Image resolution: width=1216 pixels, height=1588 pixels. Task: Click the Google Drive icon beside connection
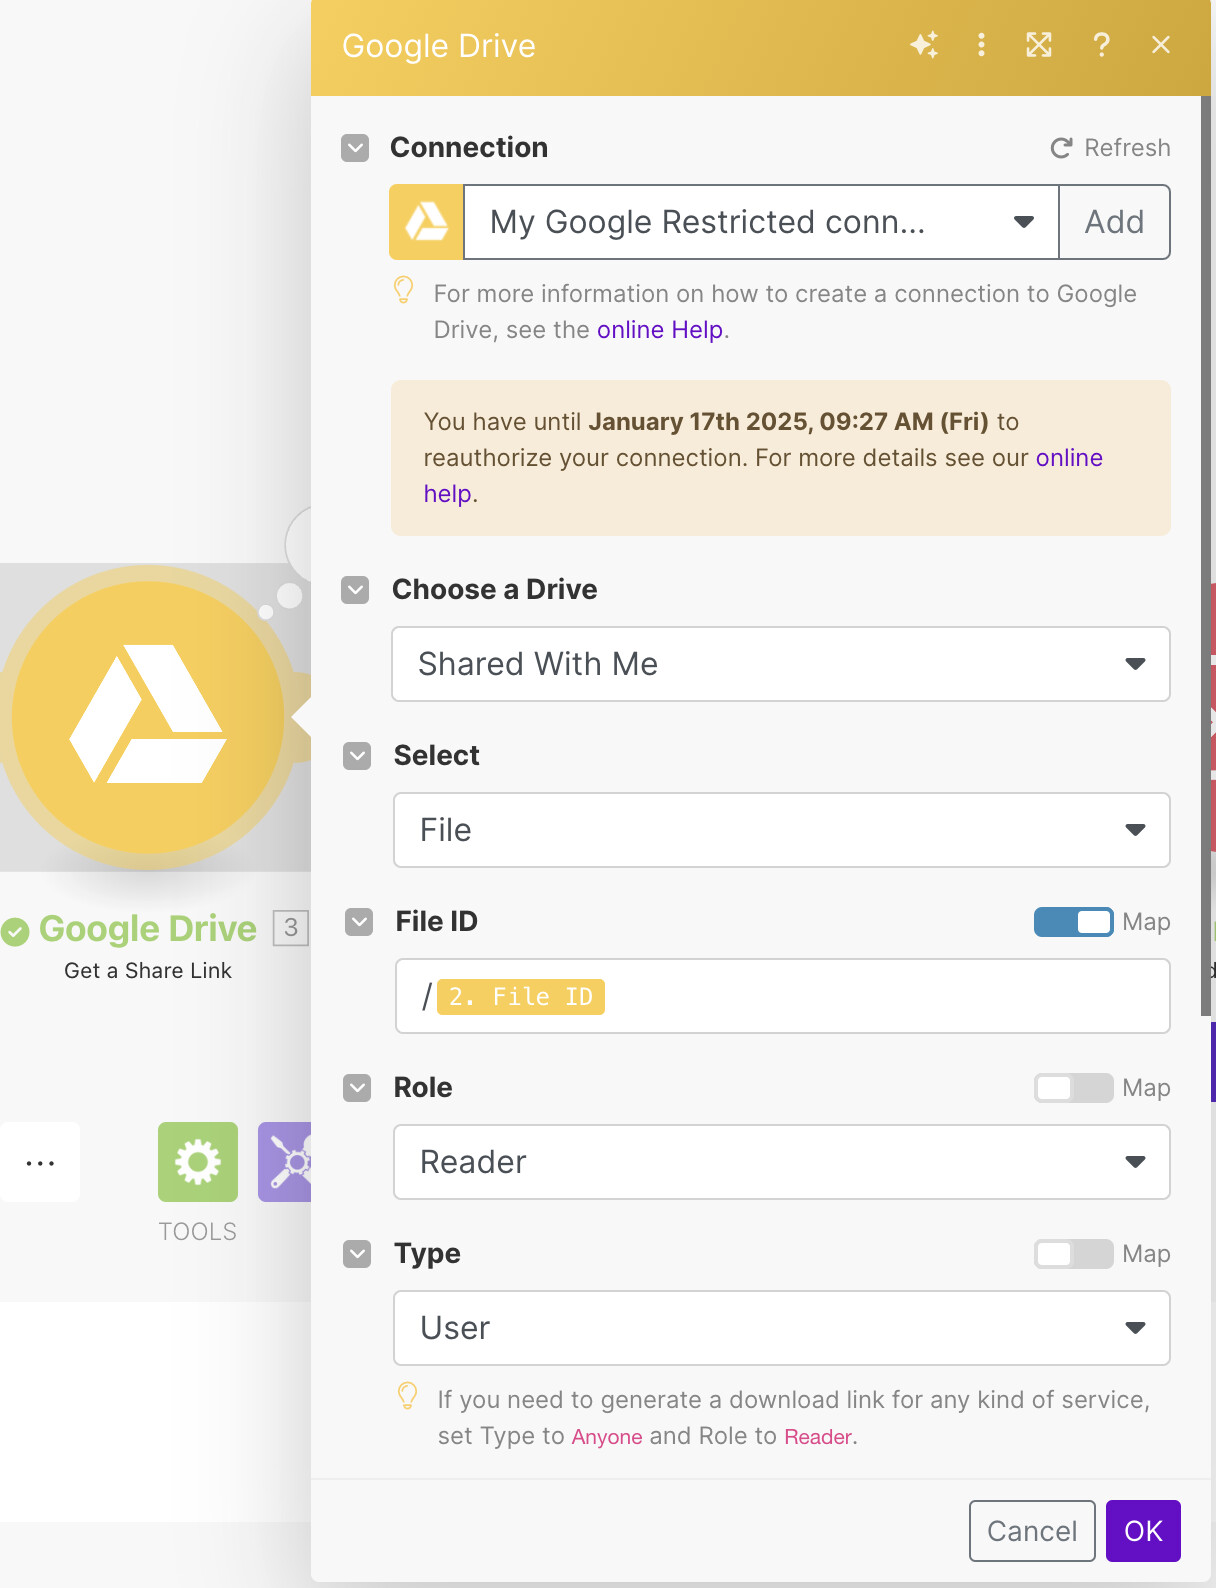click(x=426, y=222)
